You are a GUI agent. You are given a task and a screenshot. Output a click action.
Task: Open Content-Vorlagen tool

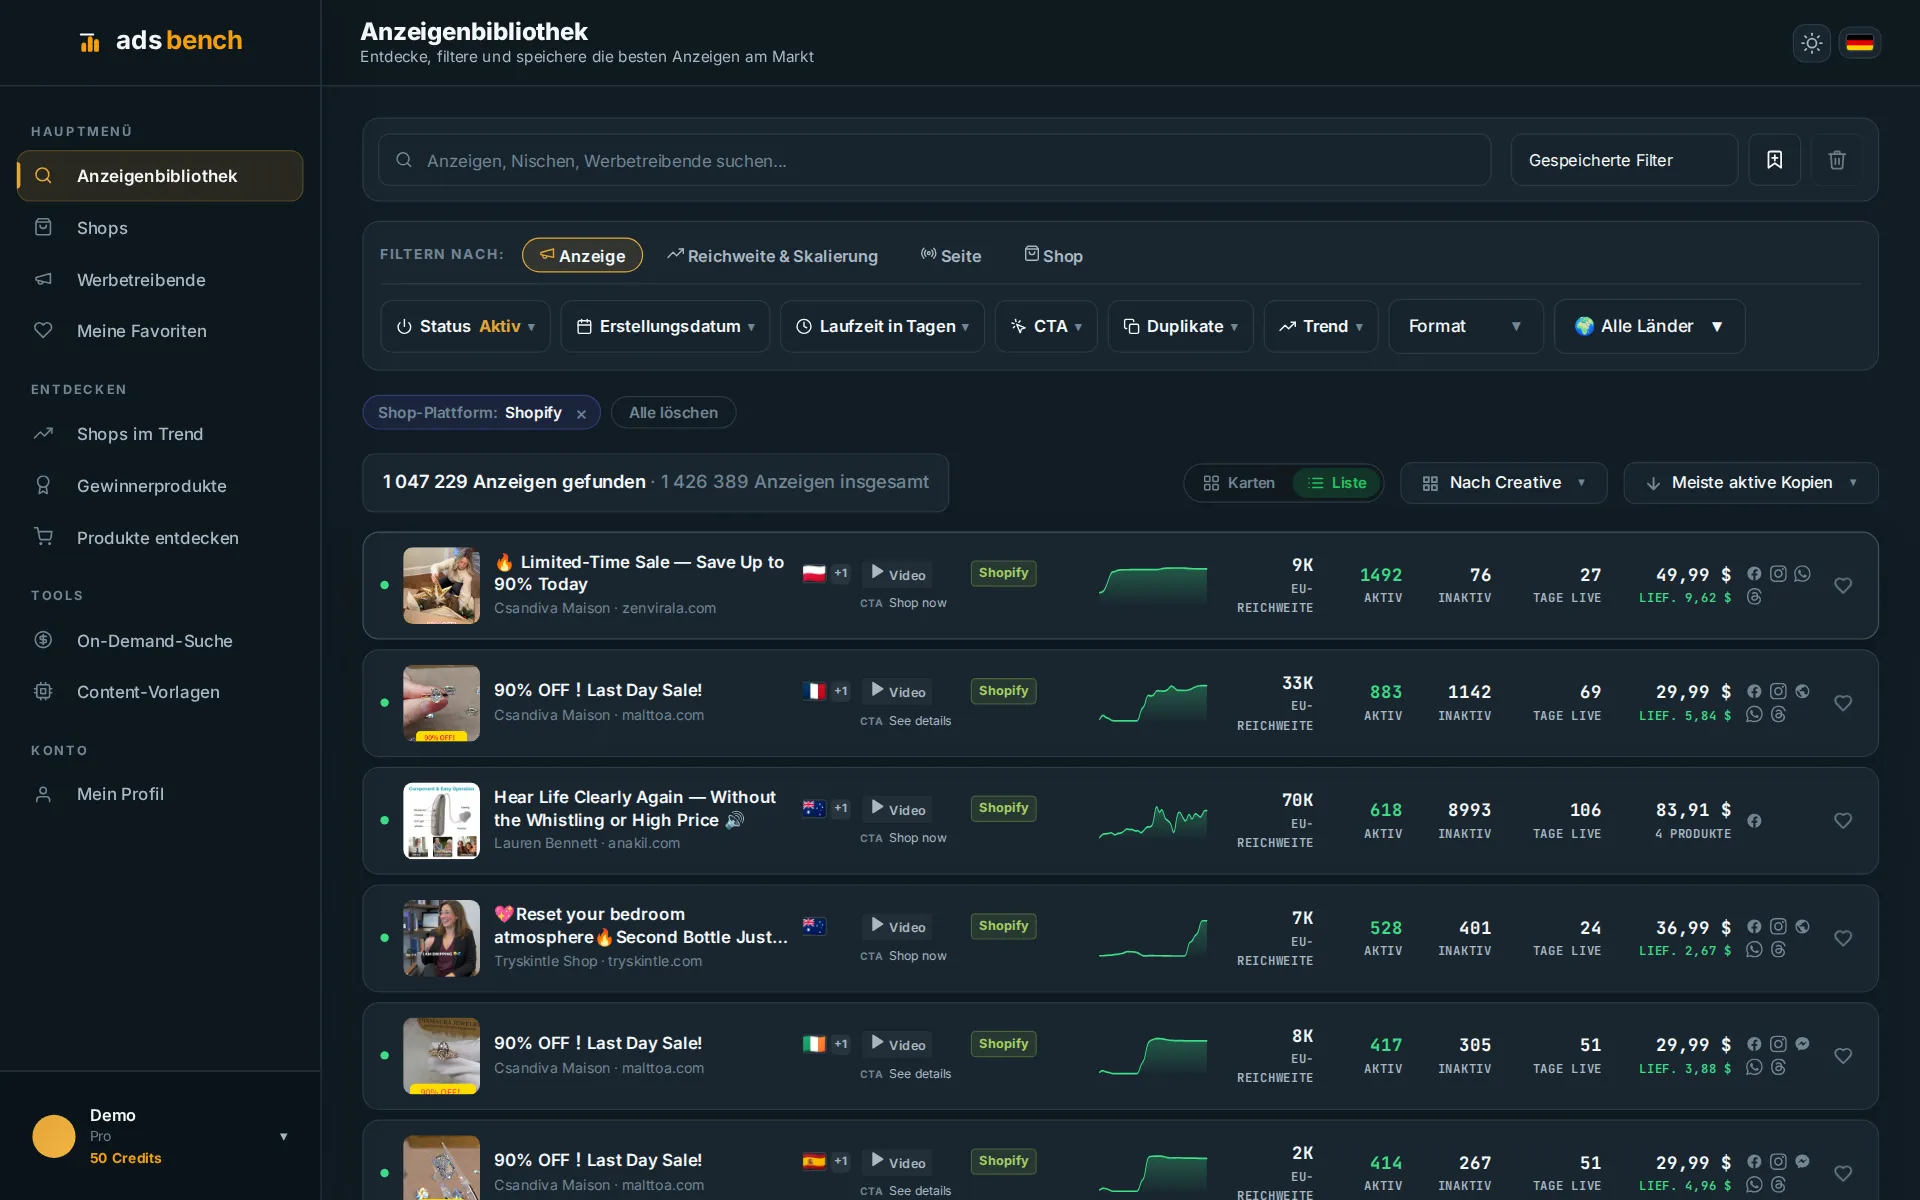(160, 692)
